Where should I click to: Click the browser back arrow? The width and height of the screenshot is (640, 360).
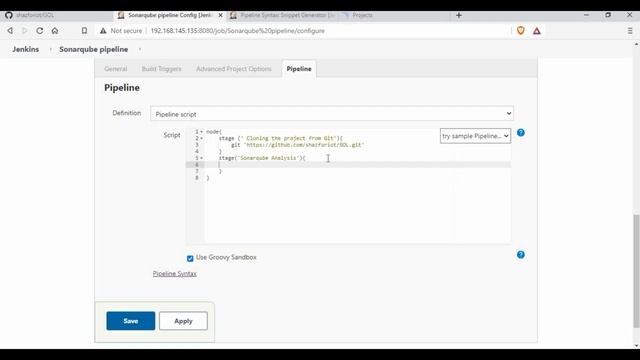click(10, 31)
